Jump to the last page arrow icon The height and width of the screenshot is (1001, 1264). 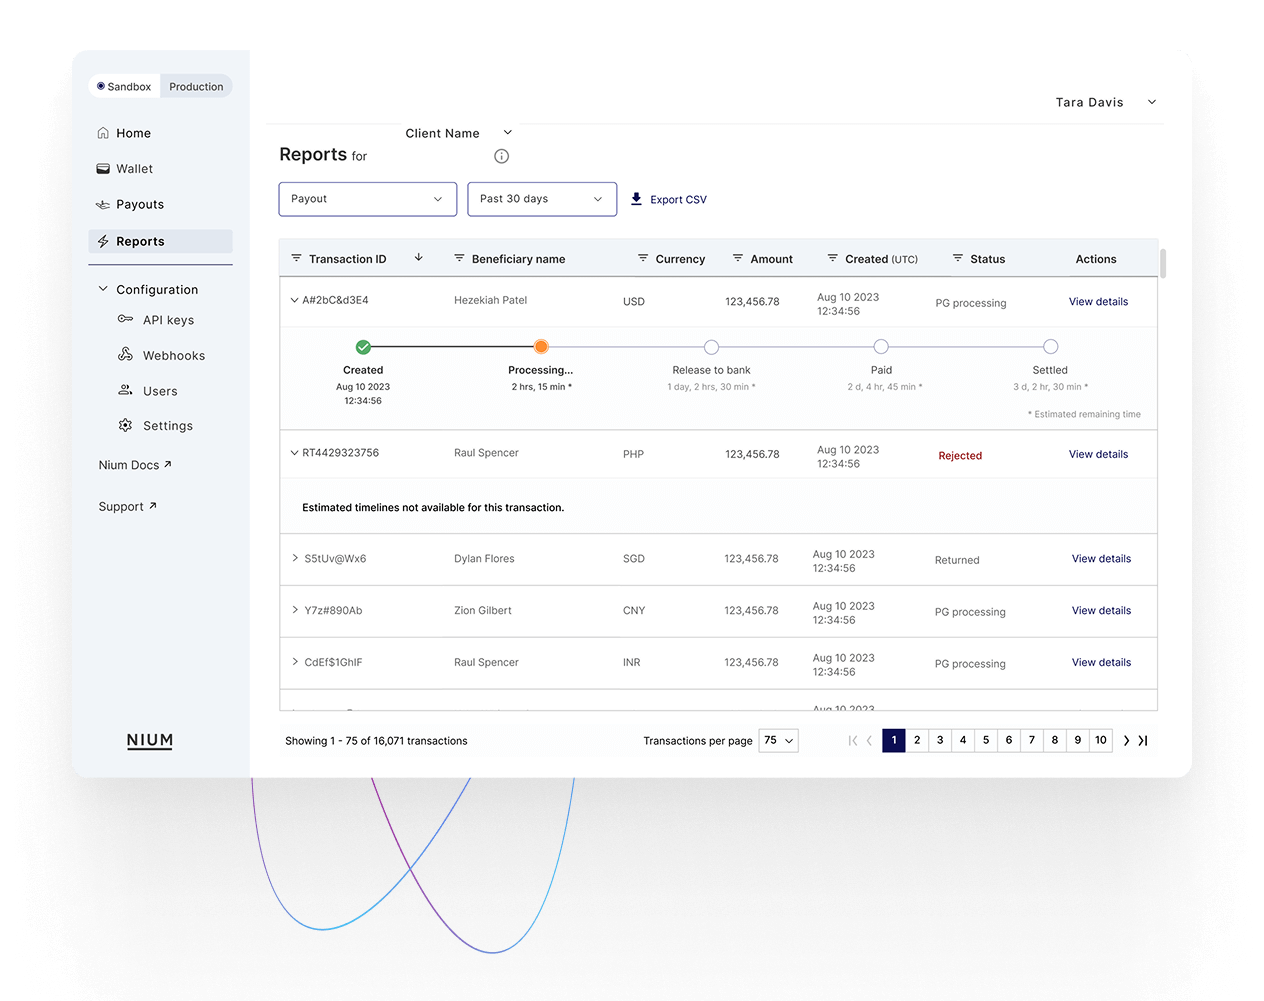[1143, 741]
